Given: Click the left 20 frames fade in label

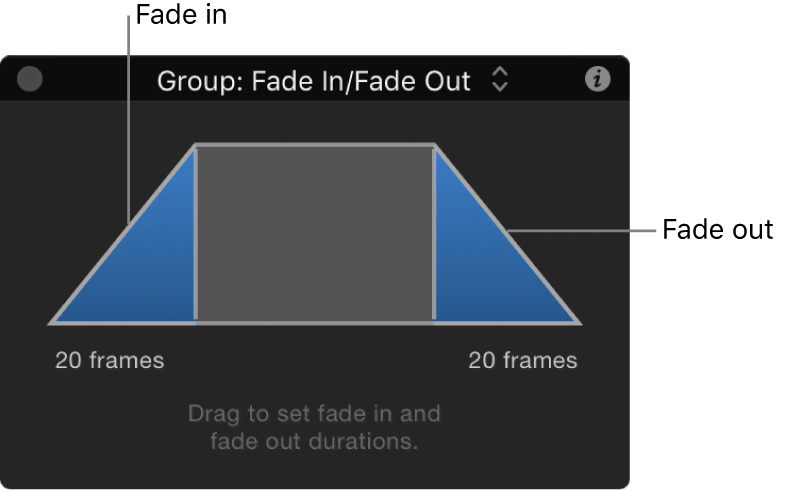Looking at the screenshot, I should tap(109, 361).
